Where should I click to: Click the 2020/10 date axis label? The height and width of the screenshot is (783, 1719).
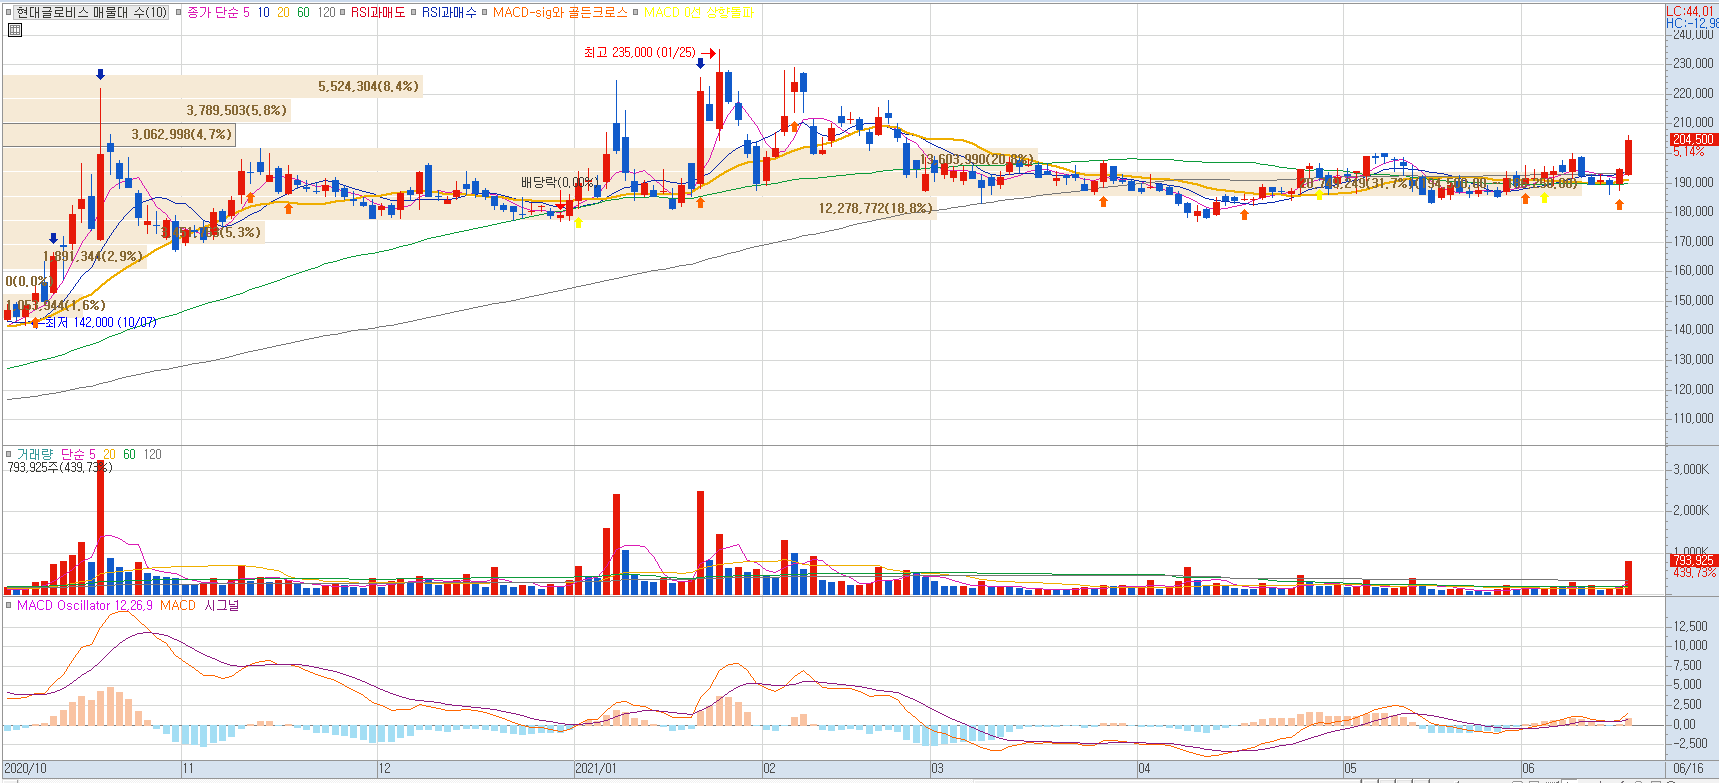click(x=25, y=769)
